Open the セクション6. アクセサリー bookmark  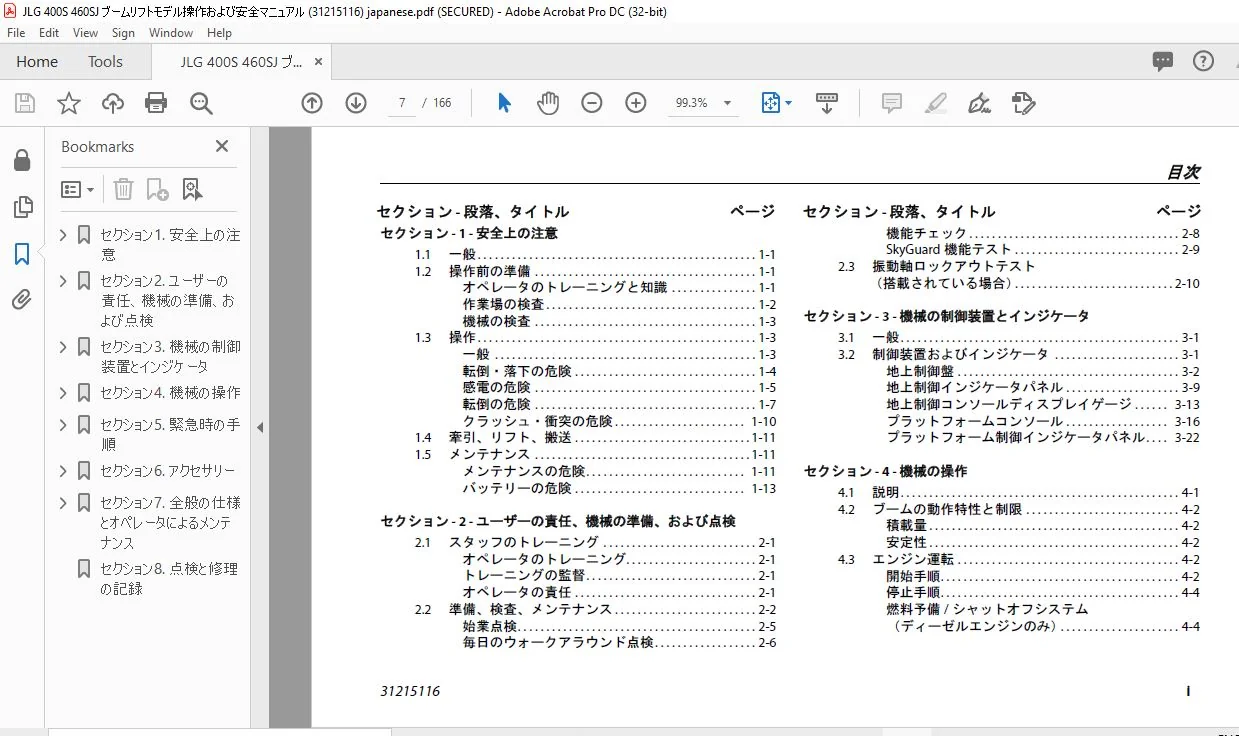click(x=167, y=471)
